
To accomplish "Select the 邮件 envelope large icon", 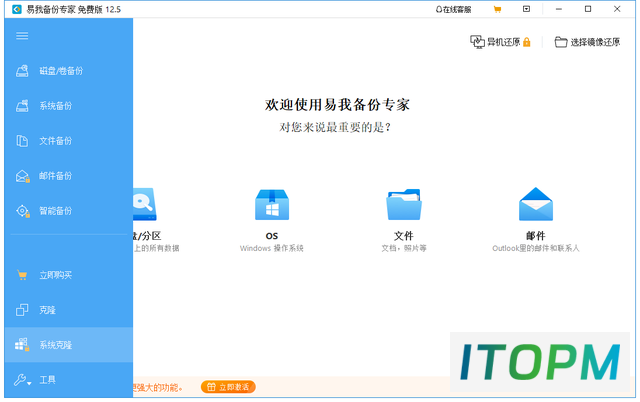I will click(x=536, y=204).
